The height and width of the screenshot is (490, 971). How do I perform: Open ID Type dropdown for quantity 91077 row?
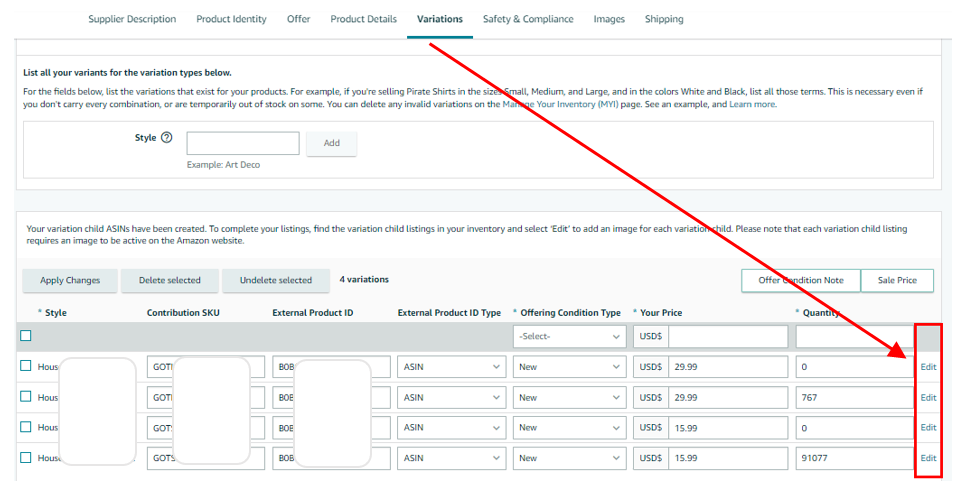pyautogui.click(x=451, y=458)
